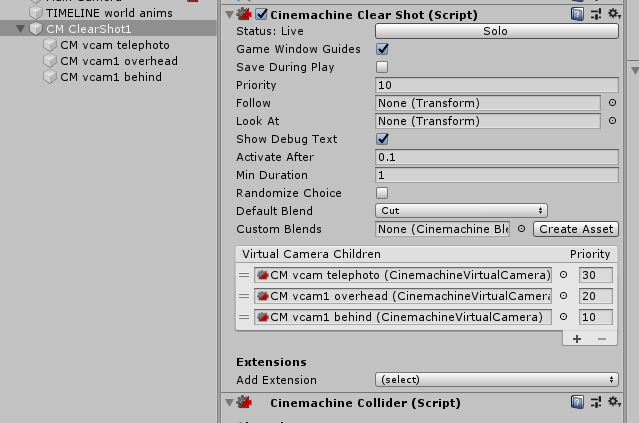Select CM vcam telephoto in hierarchy
This screenshot has width=639, height=423.
pos(115,45)
